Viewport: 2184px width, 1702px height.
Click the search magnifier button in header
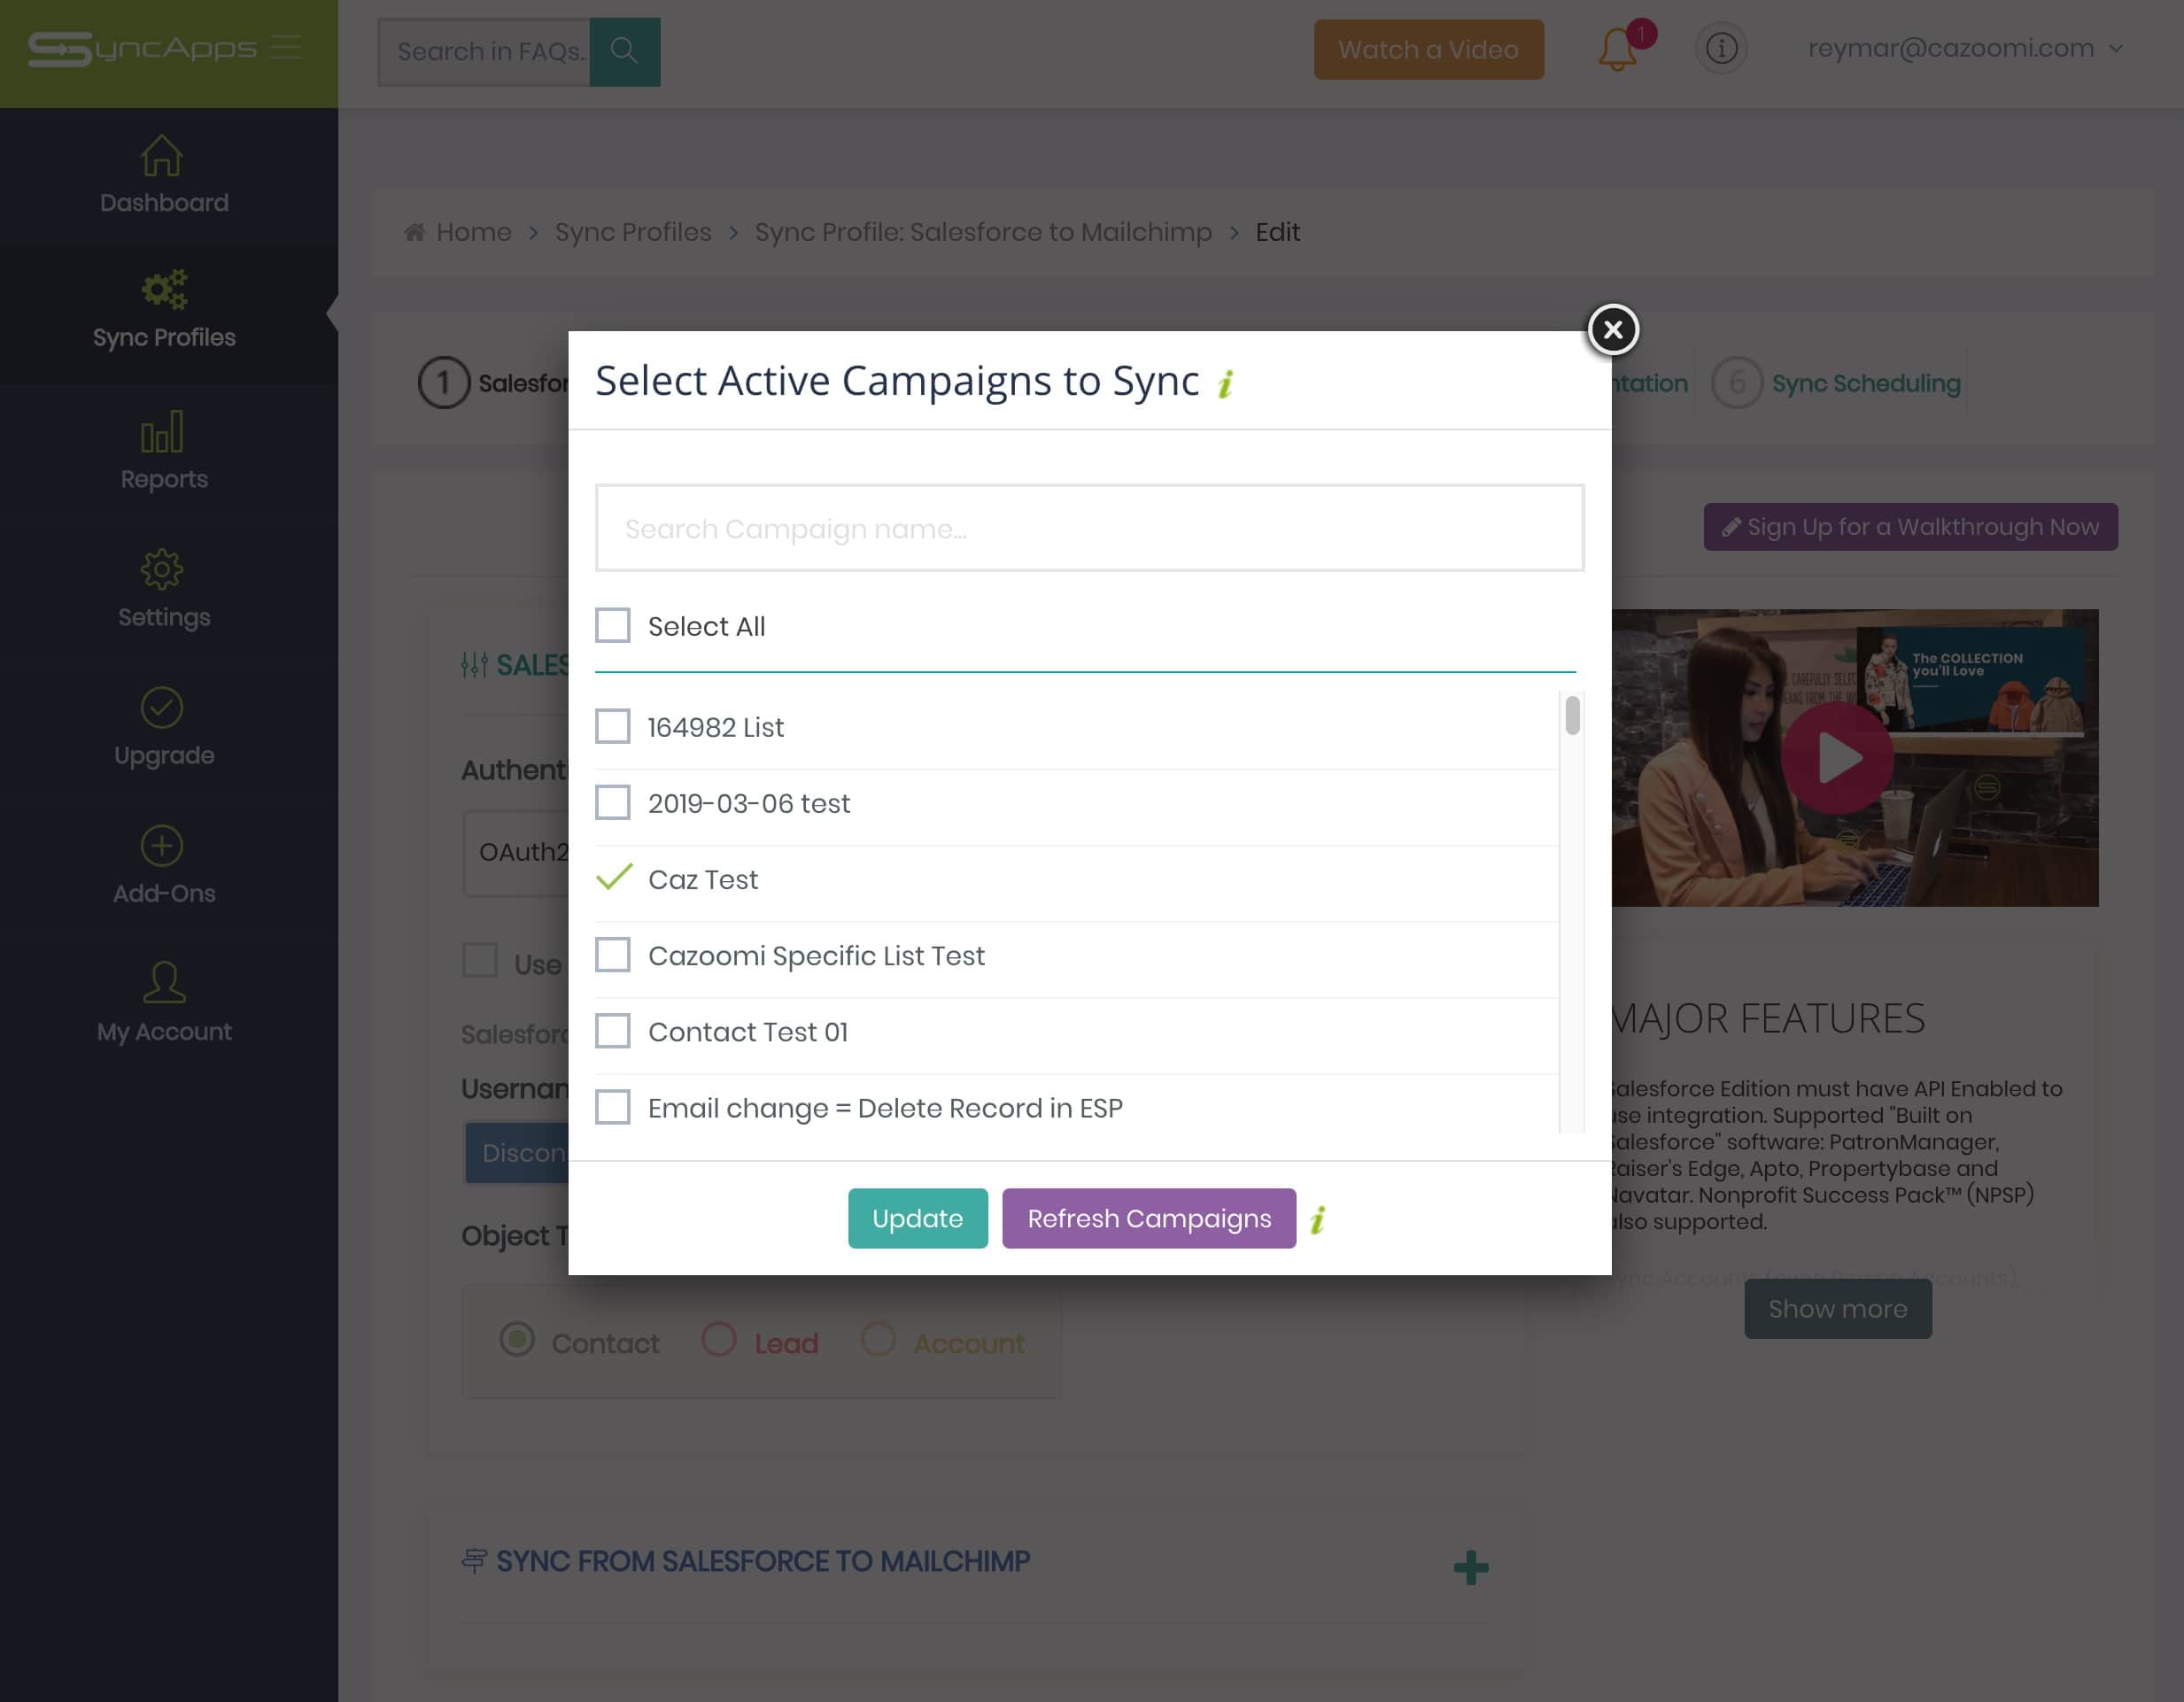tap(624, 51)
